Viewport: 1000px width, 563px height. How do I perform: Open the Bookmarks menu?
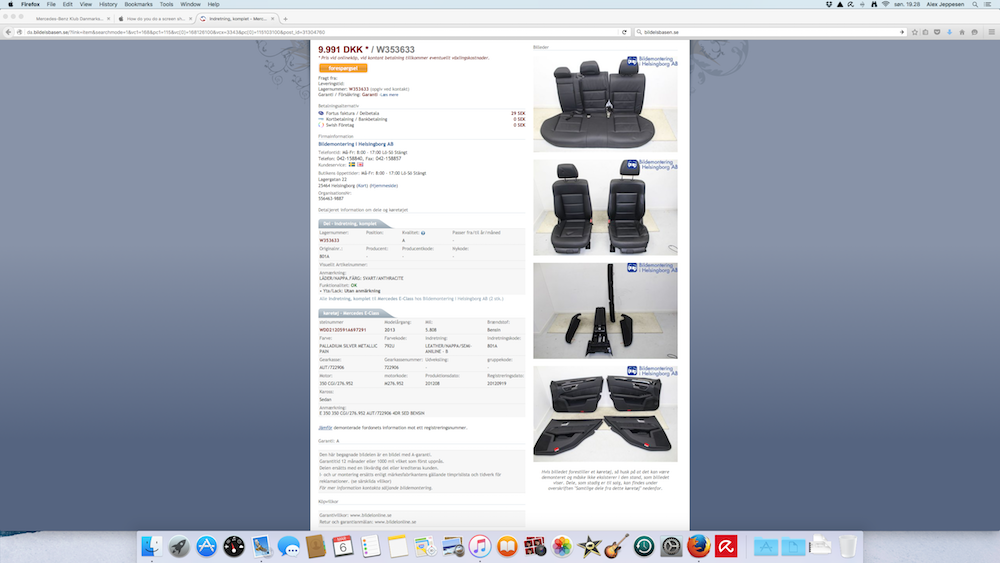coord(138,4)
